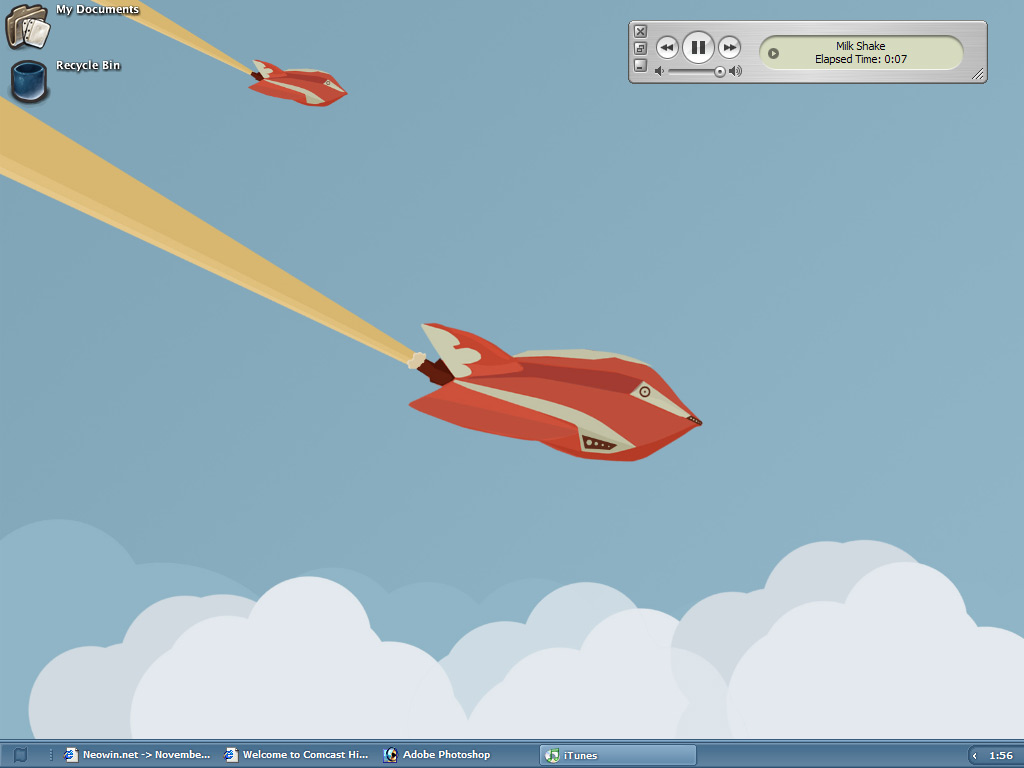Image resolution: width=1024 pixels, height=768 pixels.
Task: Select the Recycle Bin desktop icon
Action: point(29,82)
